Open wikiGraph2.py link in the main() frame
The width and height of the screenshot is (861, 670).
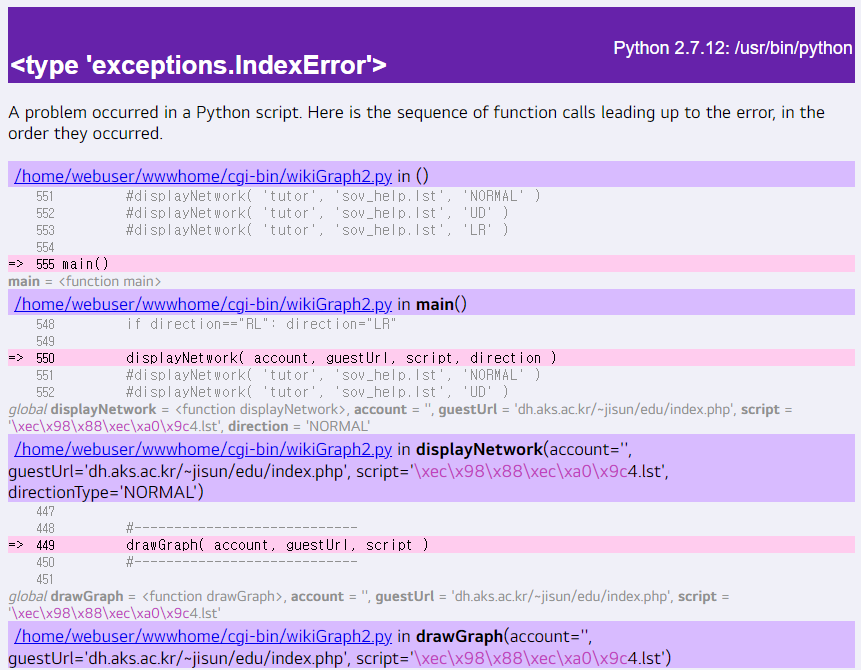click(203, 304)
